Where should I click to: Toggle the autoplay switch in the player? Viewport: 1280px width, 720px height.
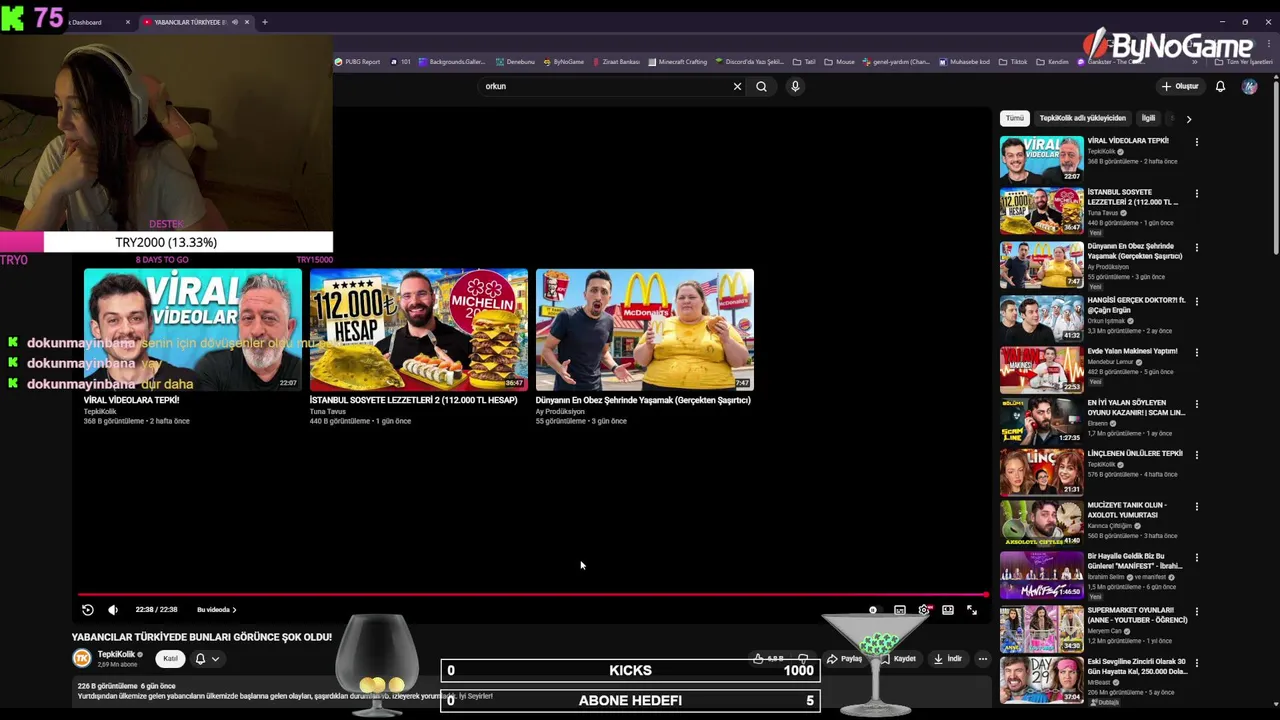[x=874, y=610]
